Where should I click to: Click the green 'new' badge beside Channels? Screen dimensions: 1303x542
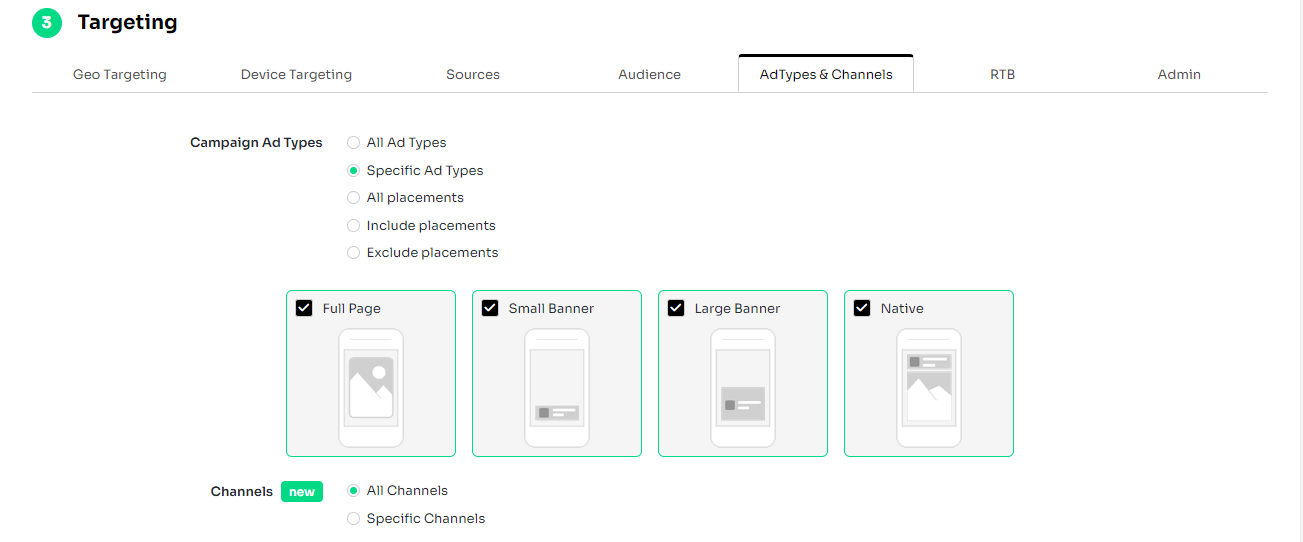click(302, 491)
